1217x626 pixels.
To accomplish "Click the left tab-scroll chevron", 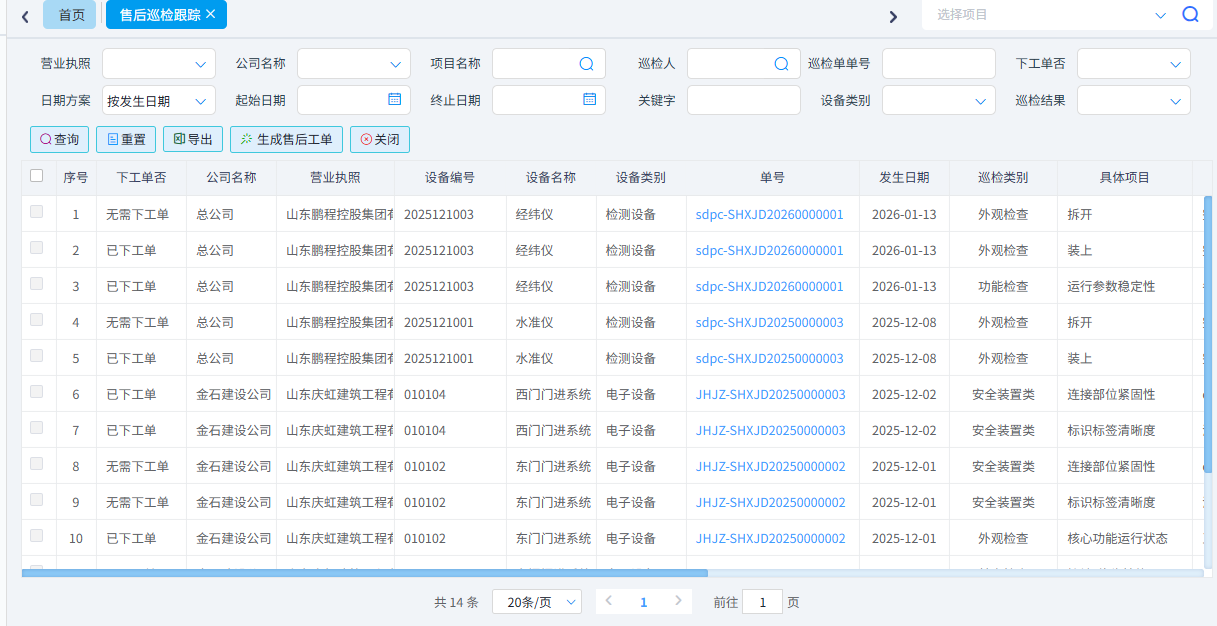I will [16, 15].
